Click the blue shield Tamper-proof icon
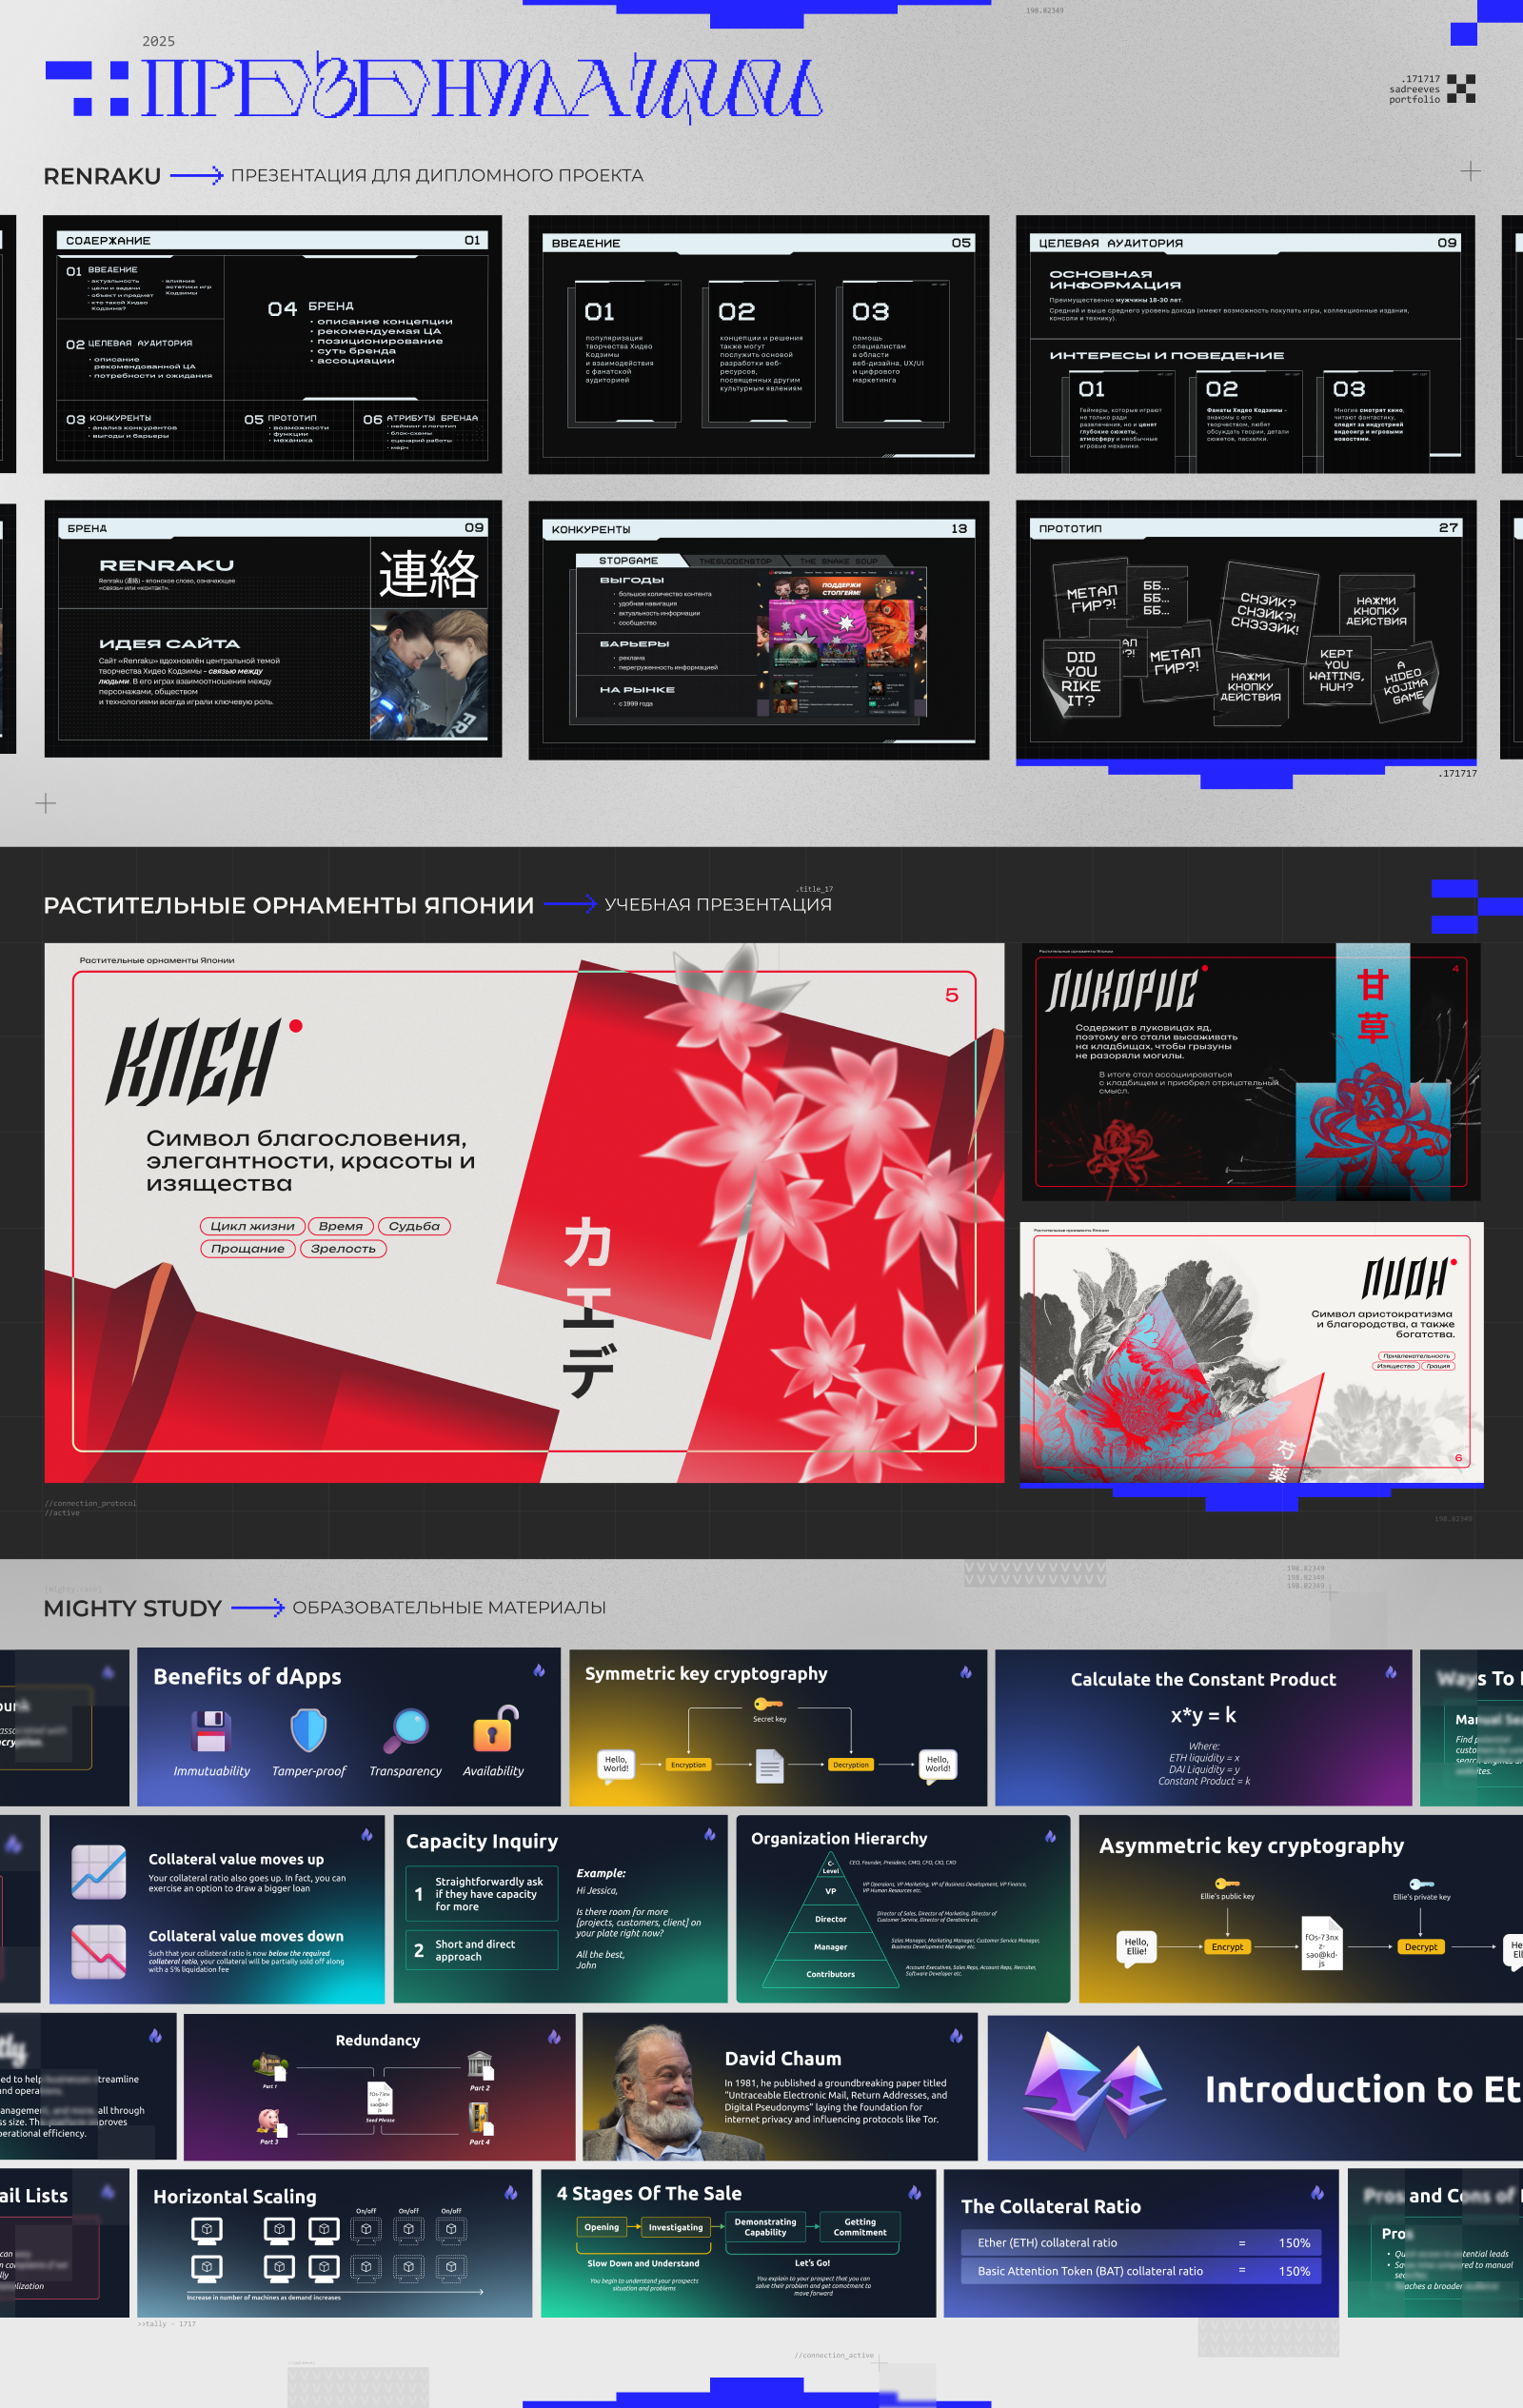The width and height of the screenshot is (1523, 2408). point(308,1730)
